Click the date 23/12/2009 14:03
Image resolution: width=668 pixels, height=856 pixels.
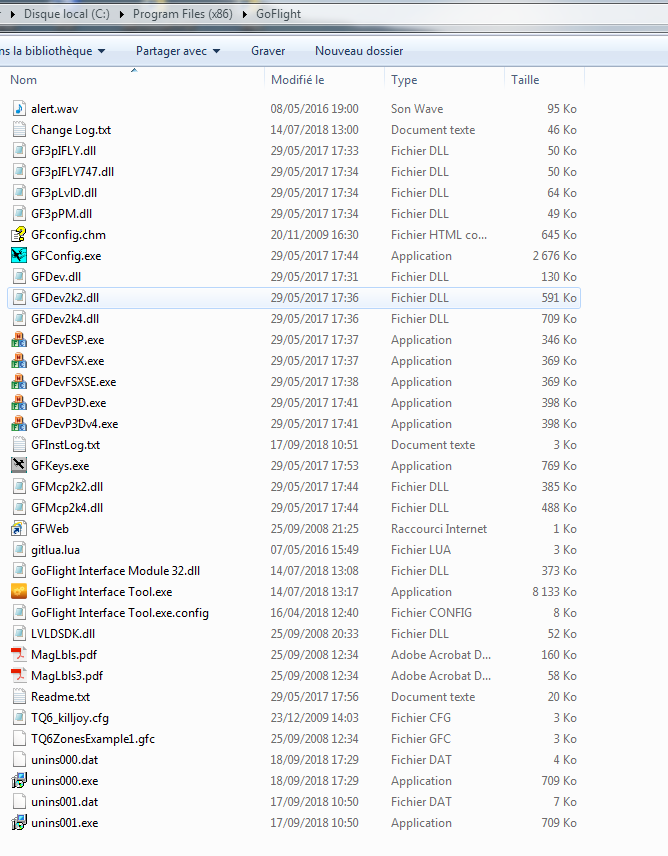[314, 718]
